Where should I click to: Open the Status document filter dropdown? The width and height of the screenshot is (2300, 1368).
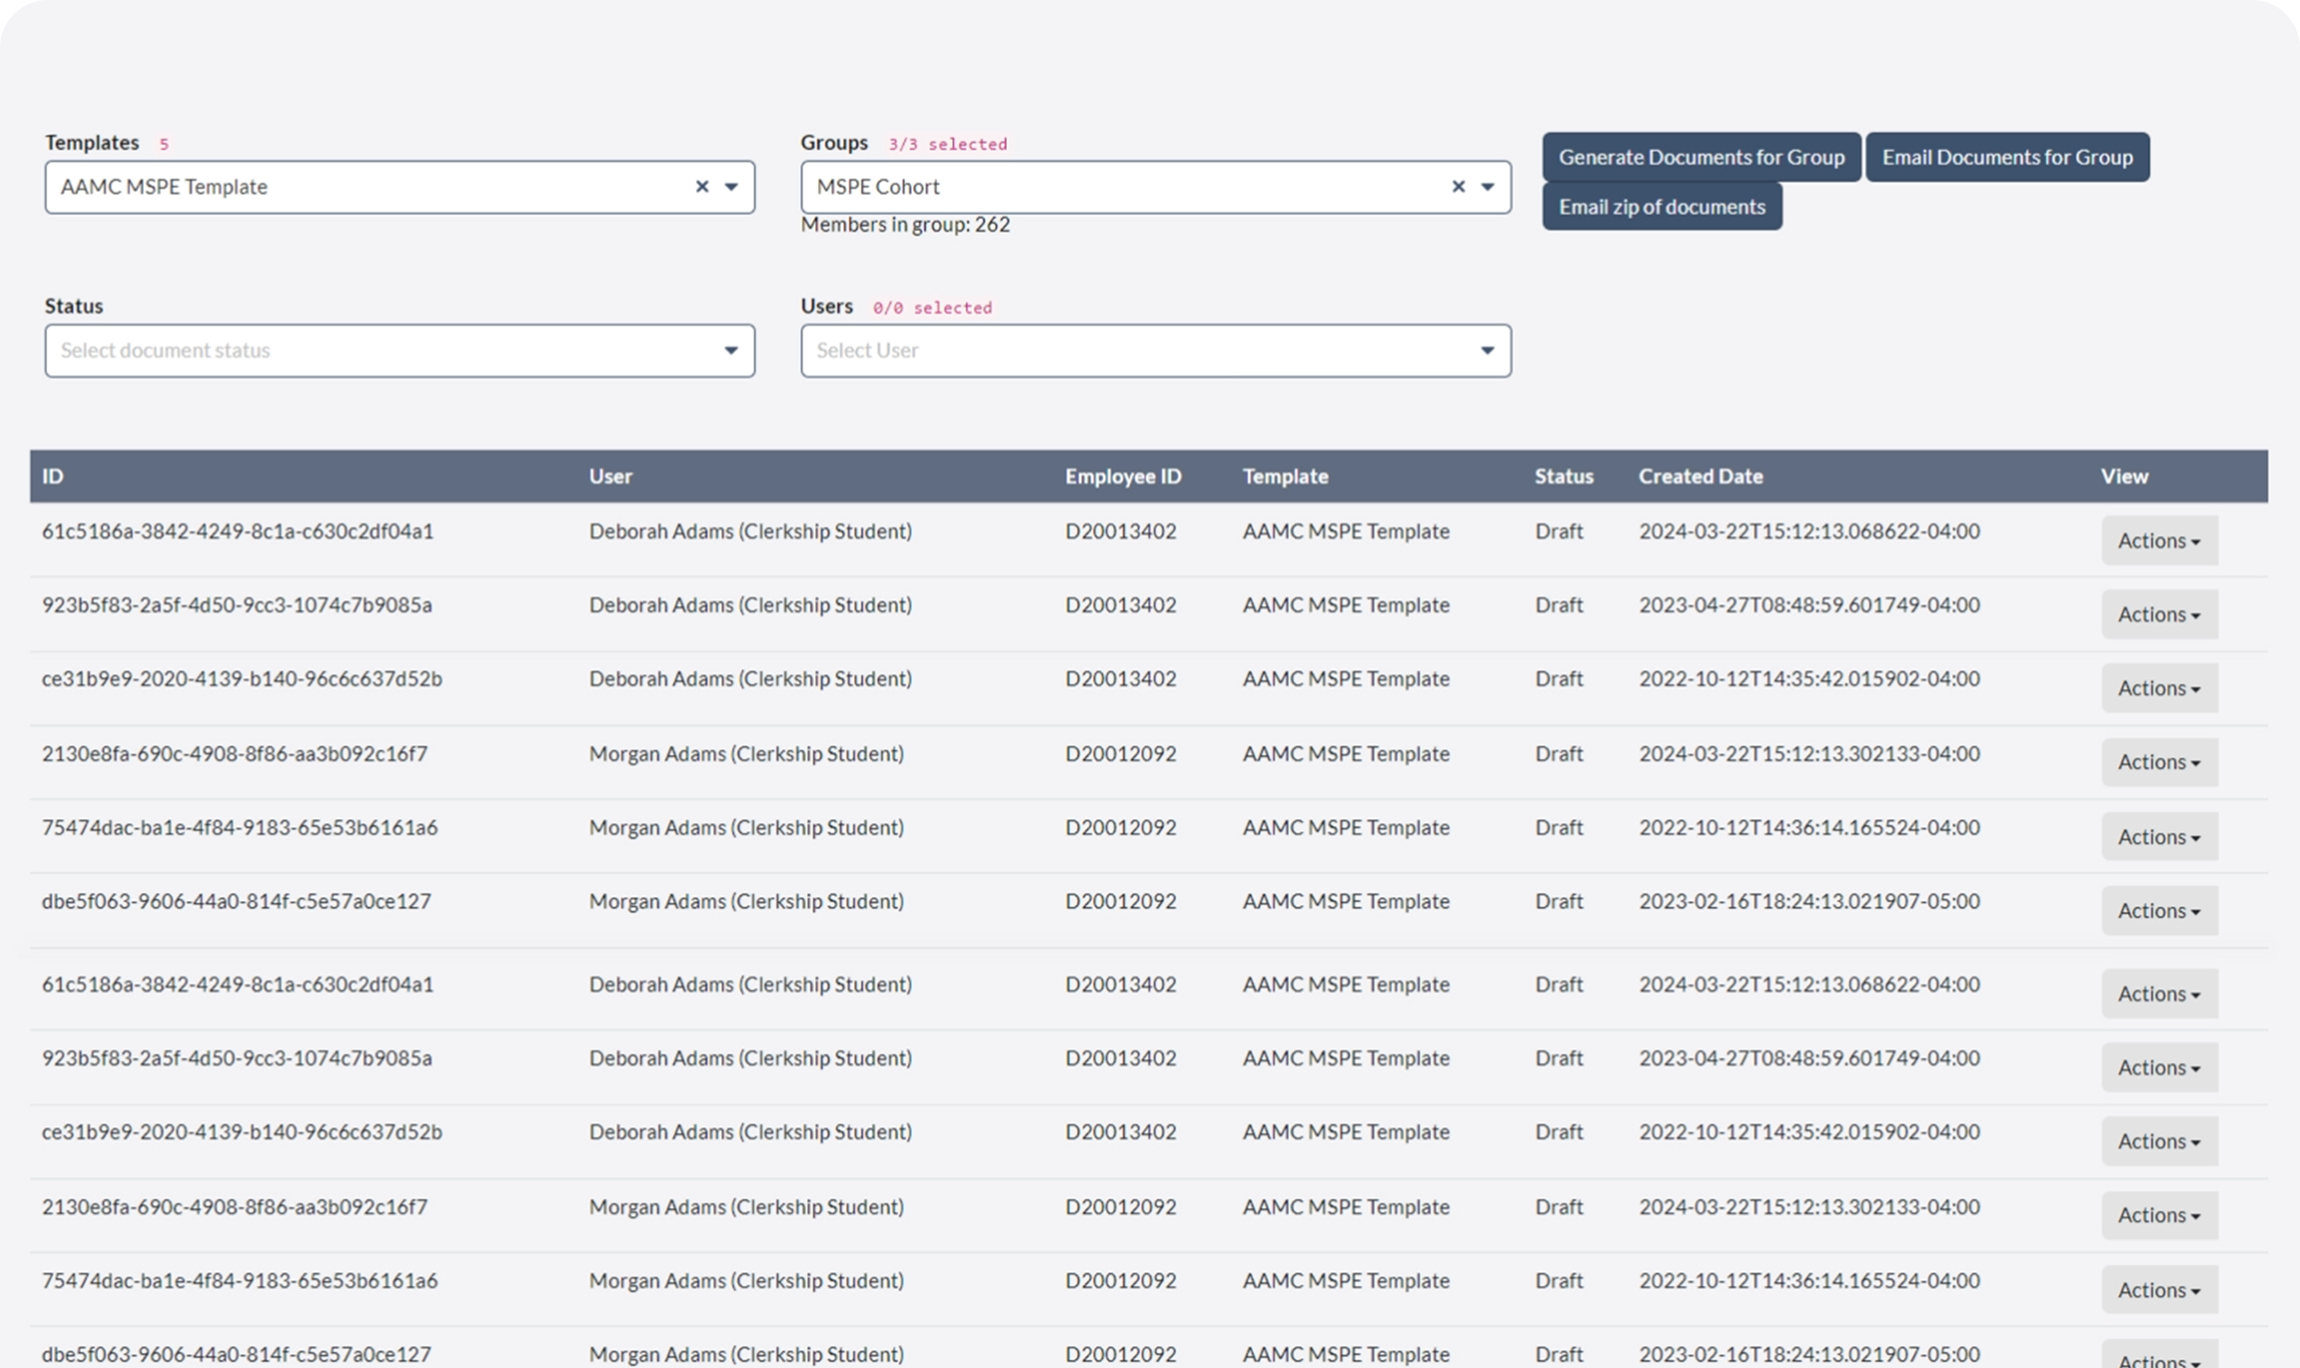coord(731,351)
